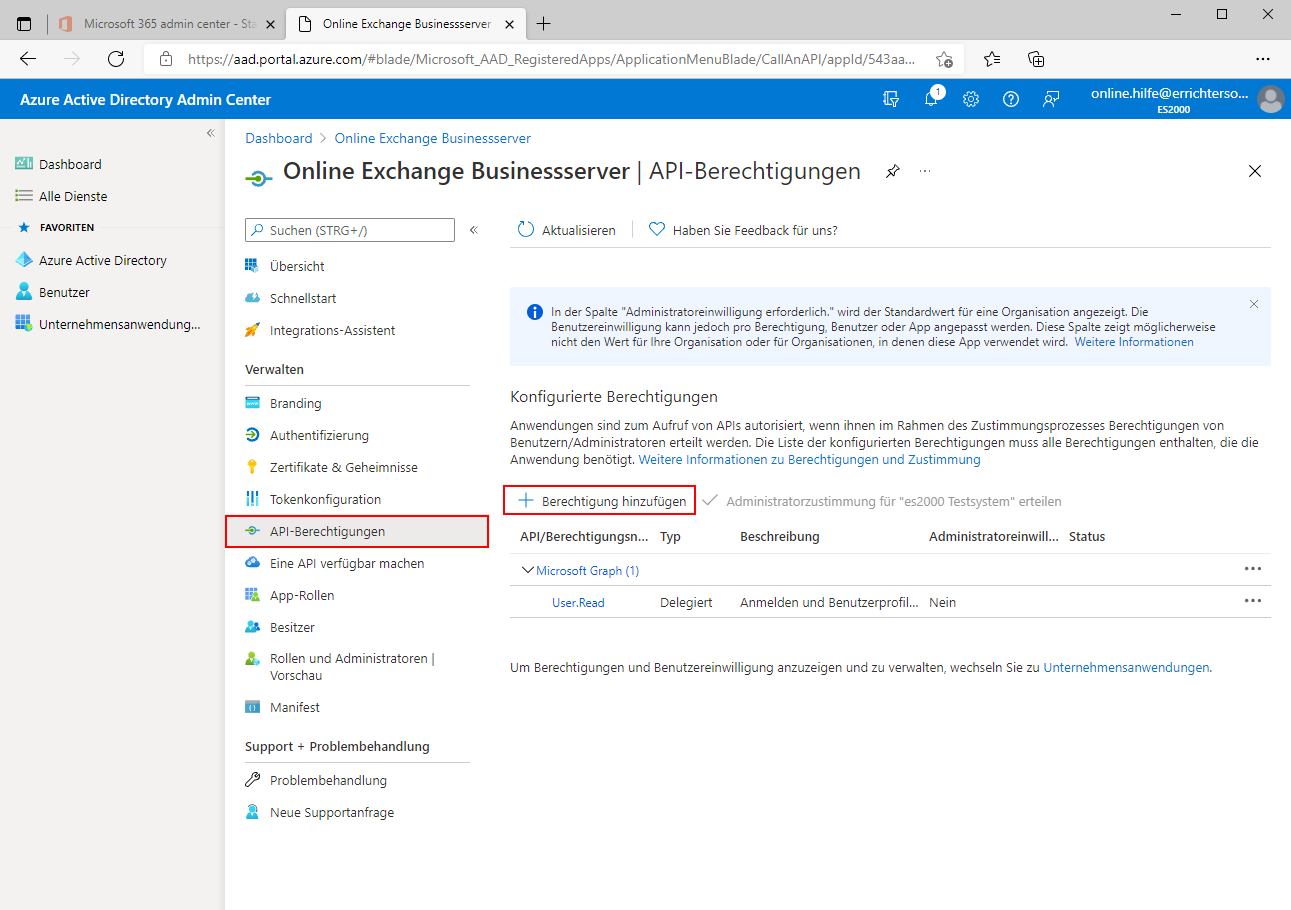The image size is (1291, 910).
Task: Open Weitere Informationen link in banner
Action: (1134, 342)
